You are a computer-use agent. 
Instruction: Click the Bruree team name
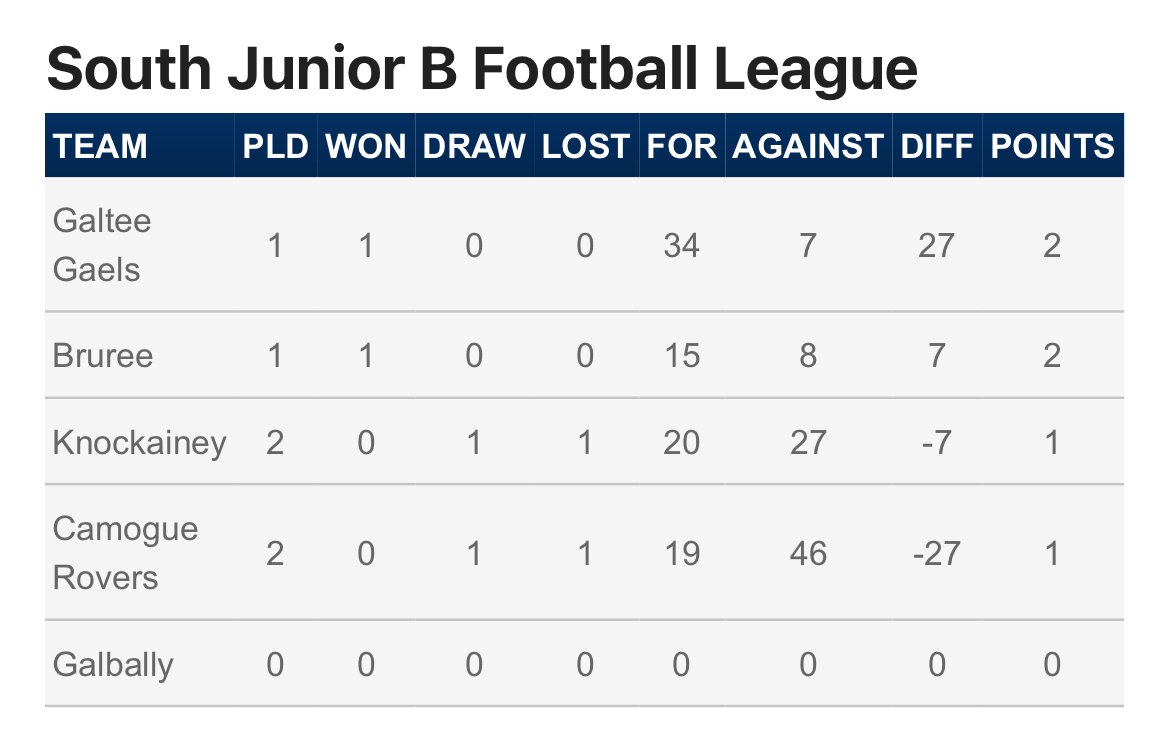(103, 355)
